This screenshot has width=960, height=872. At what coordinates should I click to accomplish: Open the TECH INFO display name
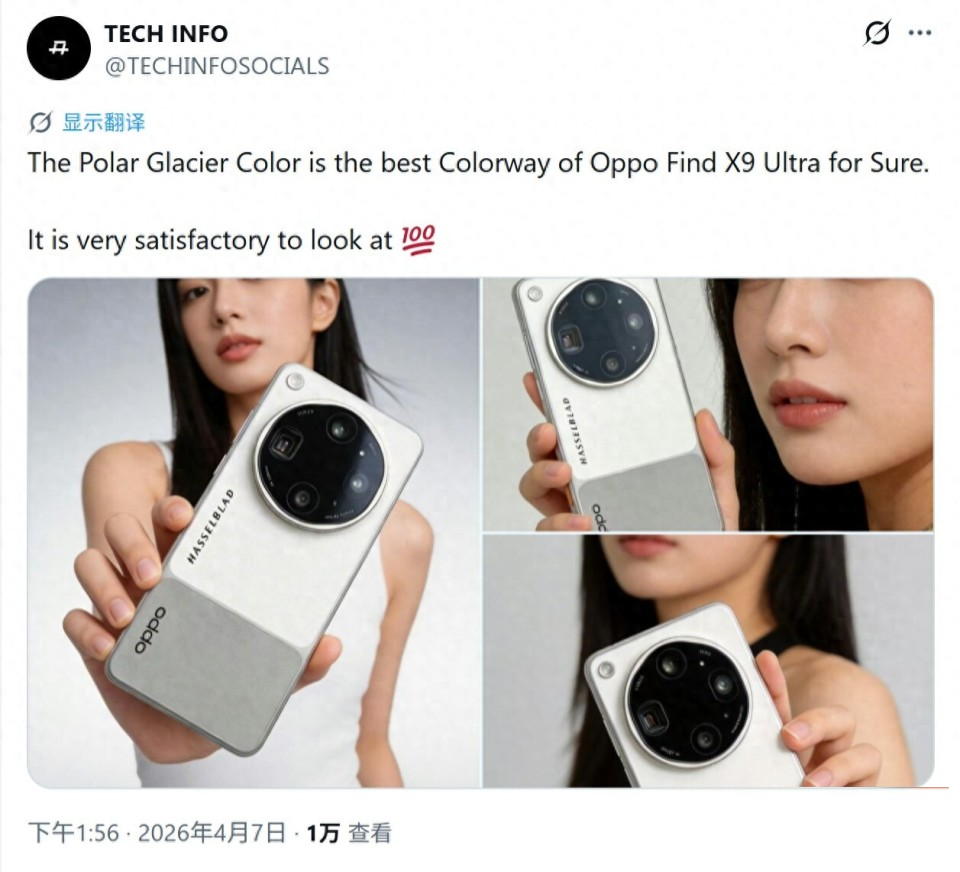(x=166, y=34)
